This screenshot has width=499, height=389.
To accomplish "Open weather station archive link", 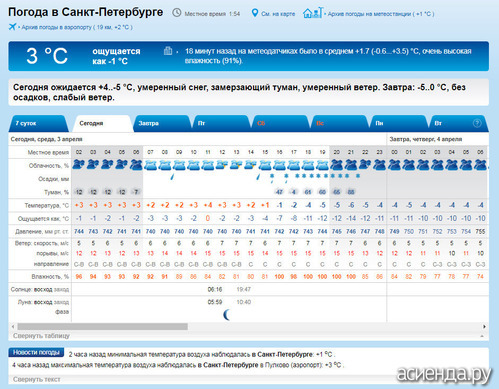I will [x=381, y=14].
